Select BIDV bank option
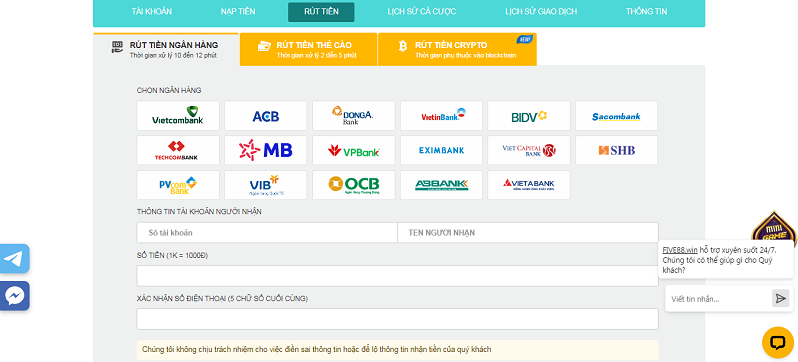 (529, 116)
